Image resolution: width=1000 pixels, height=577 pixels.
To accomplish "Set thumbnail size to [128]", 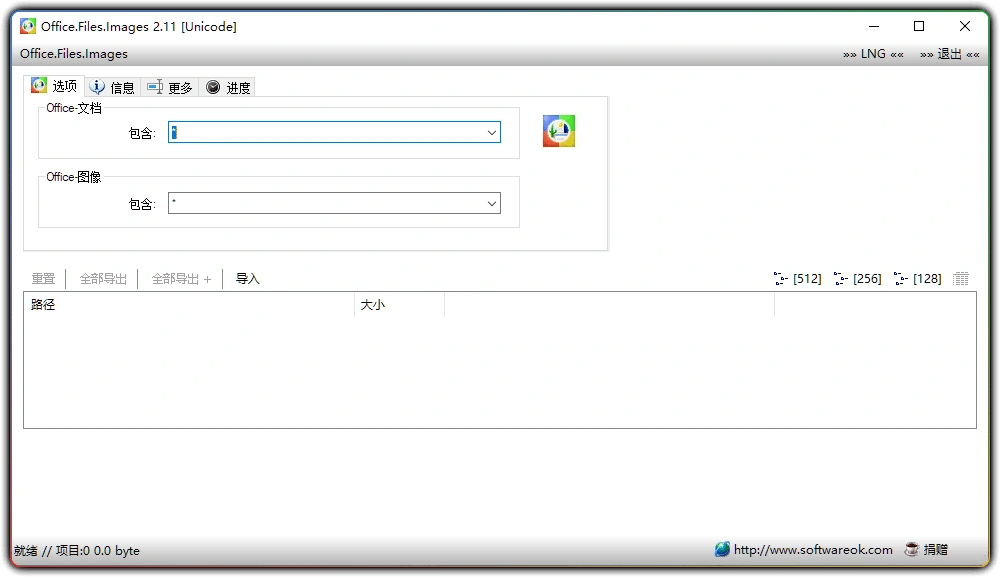I will [917, 279].
